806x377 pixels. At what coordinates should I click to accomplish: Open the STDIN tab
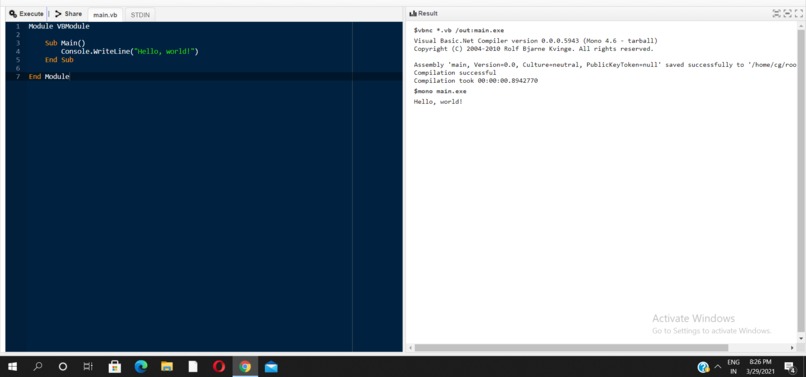click(140, 15)
